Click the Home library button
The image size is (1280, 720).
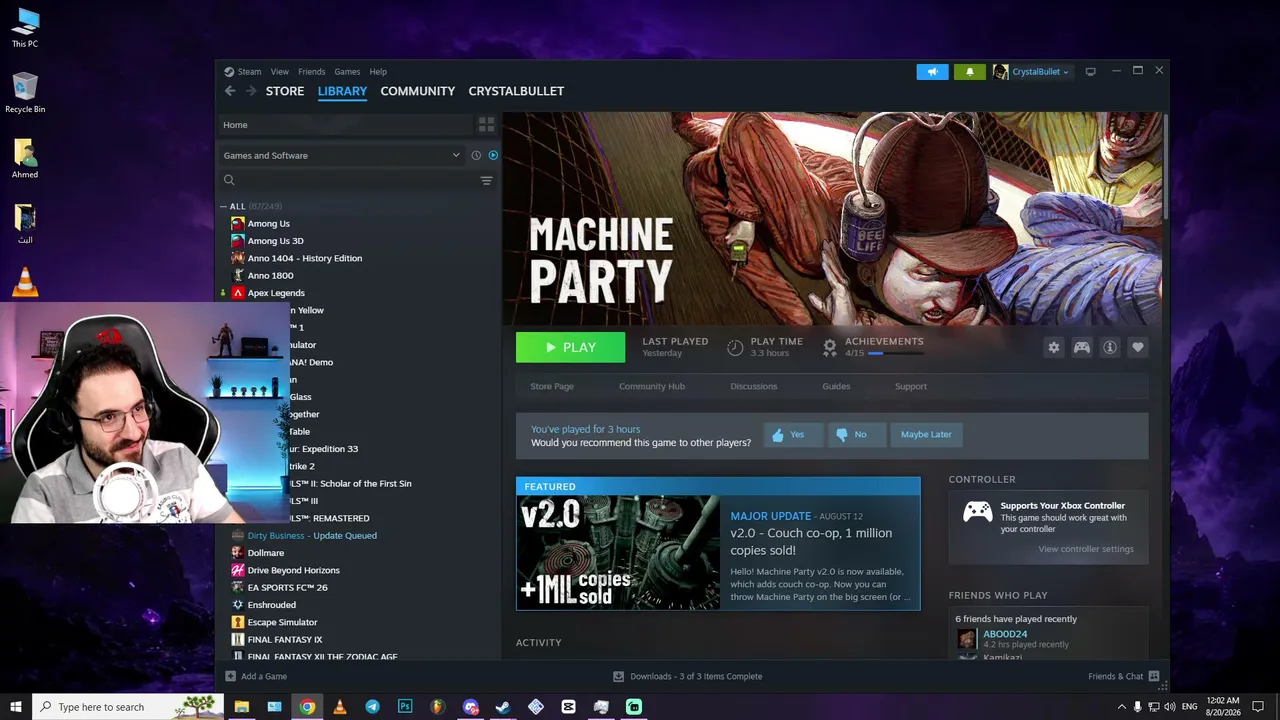pyautogui.click(x=346, y=125)
